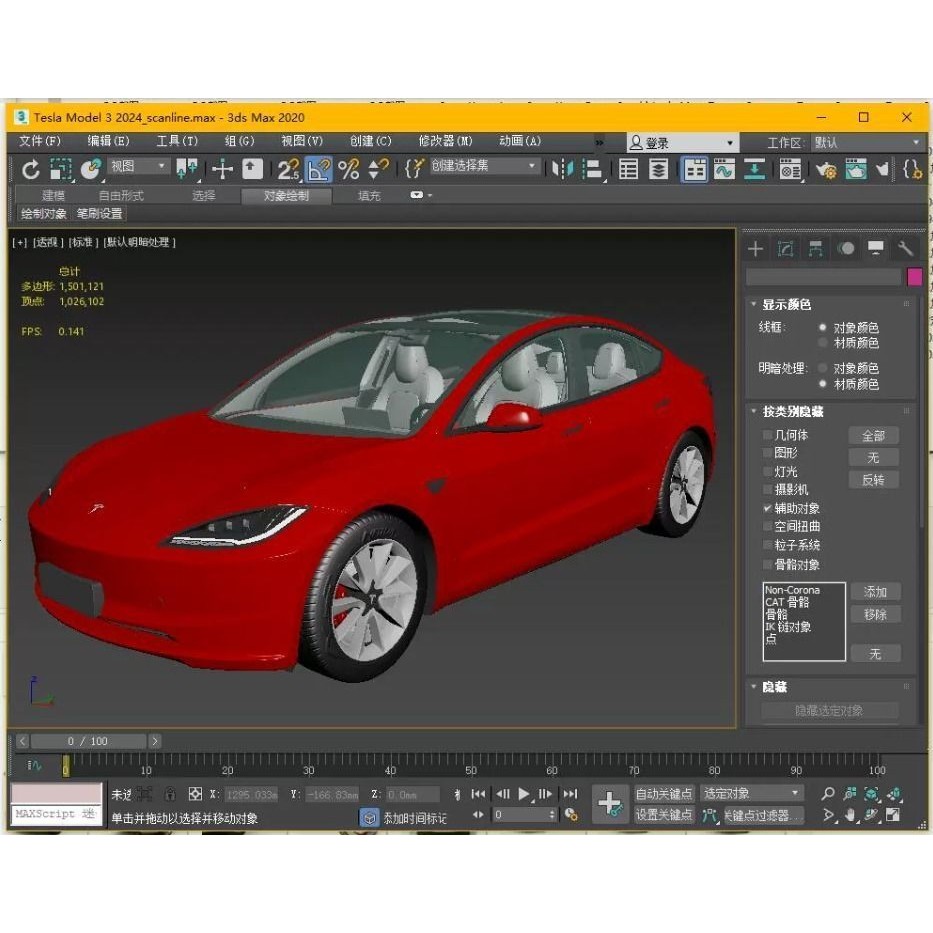Click the Select and Manipulate cross icon
Viewport: 933px width, 933px height.
pyautogui.click(x=222, y=170)
